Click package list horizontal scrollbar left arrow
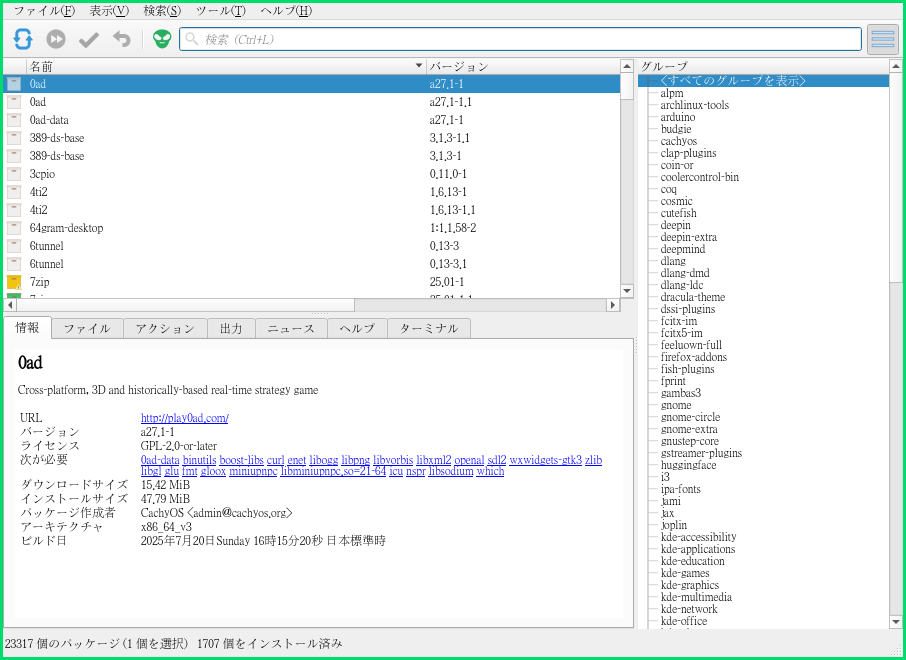This screenshot has height=660, width=906. click(10, 305)
